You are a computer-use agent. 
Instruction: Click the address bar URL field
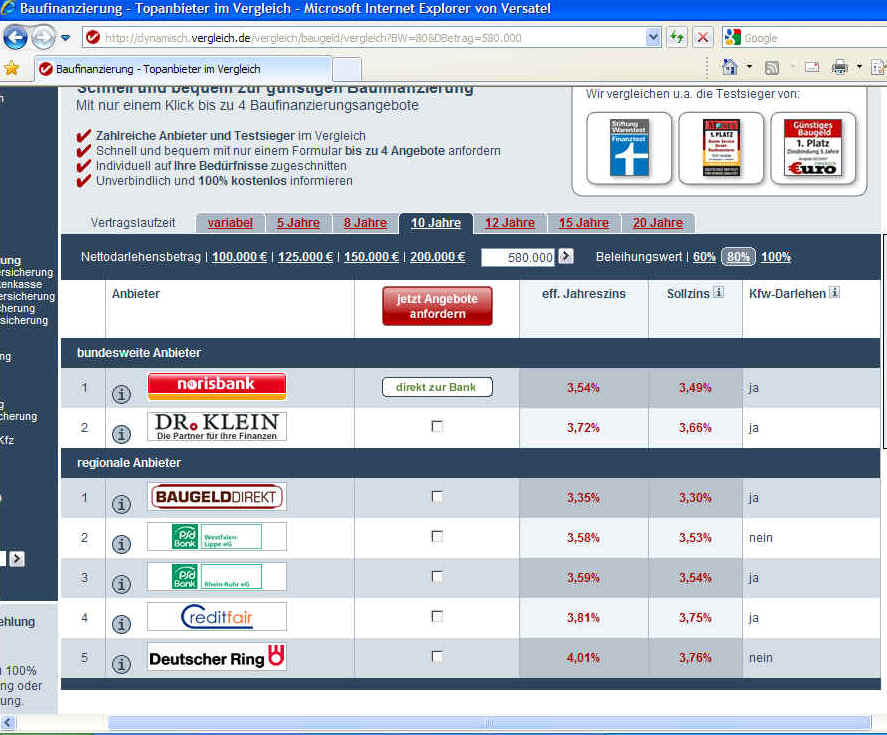click(373, 38)
